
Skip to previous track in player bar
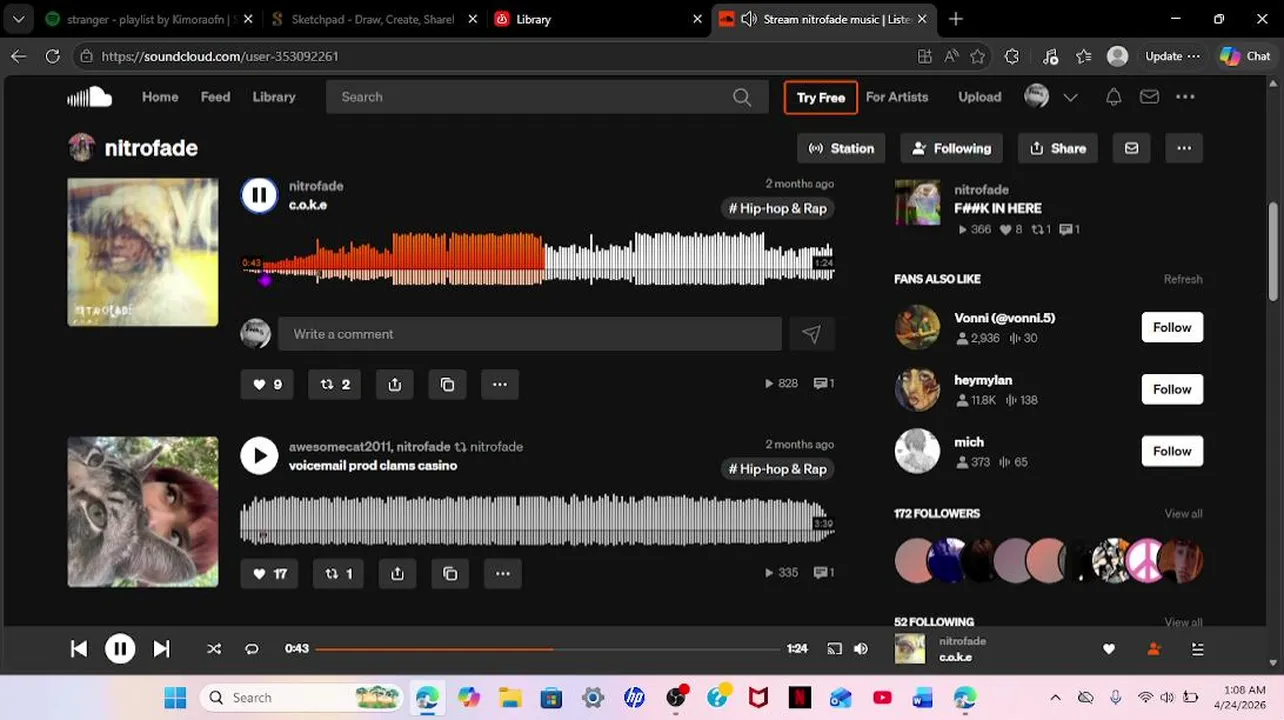coord(79,649)
